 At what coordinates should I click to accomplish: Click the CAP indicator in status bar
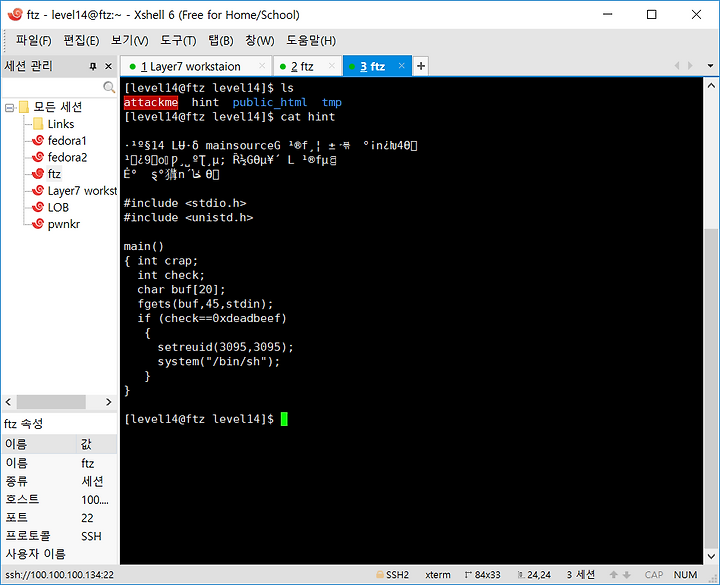tap(653, 575)
